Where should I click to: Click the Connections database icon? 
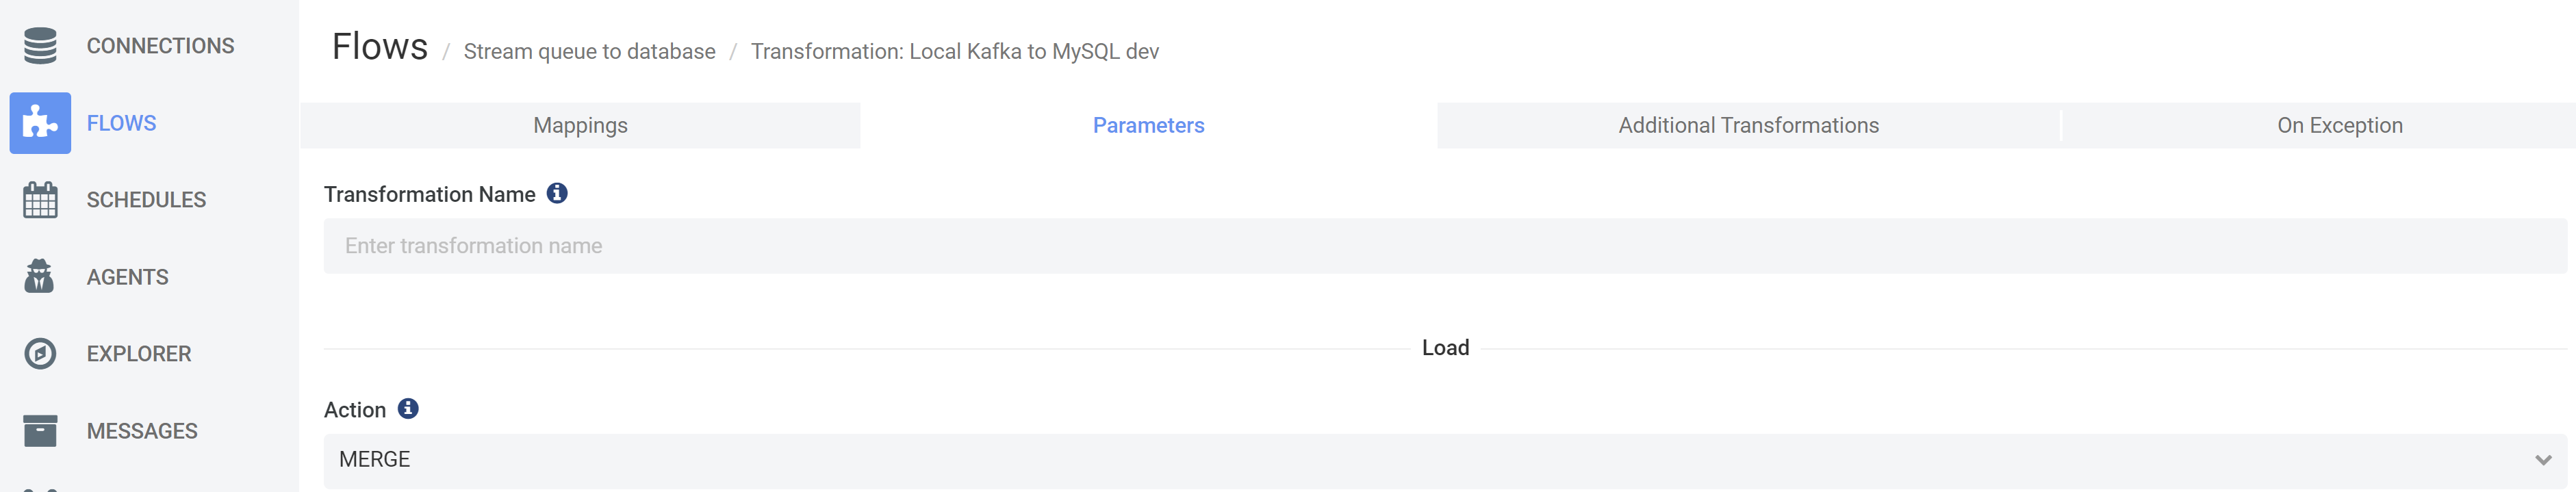pos(40,46)
